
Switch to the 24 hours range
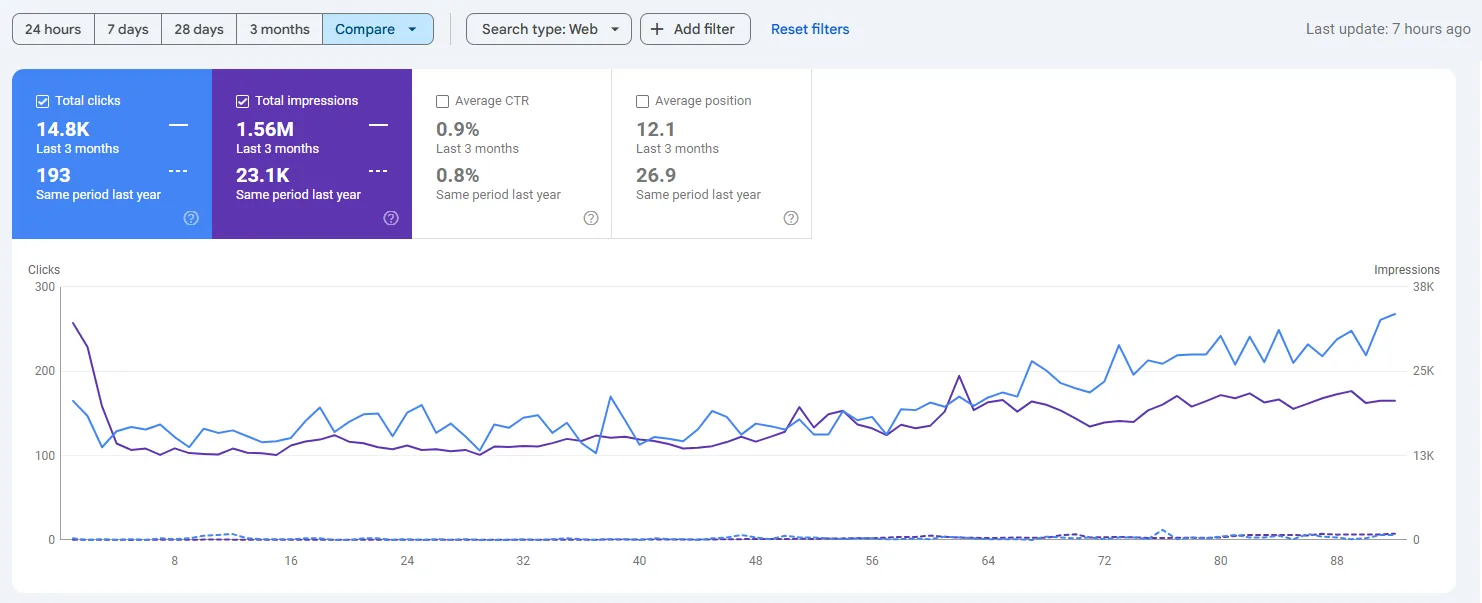(53, 29)
